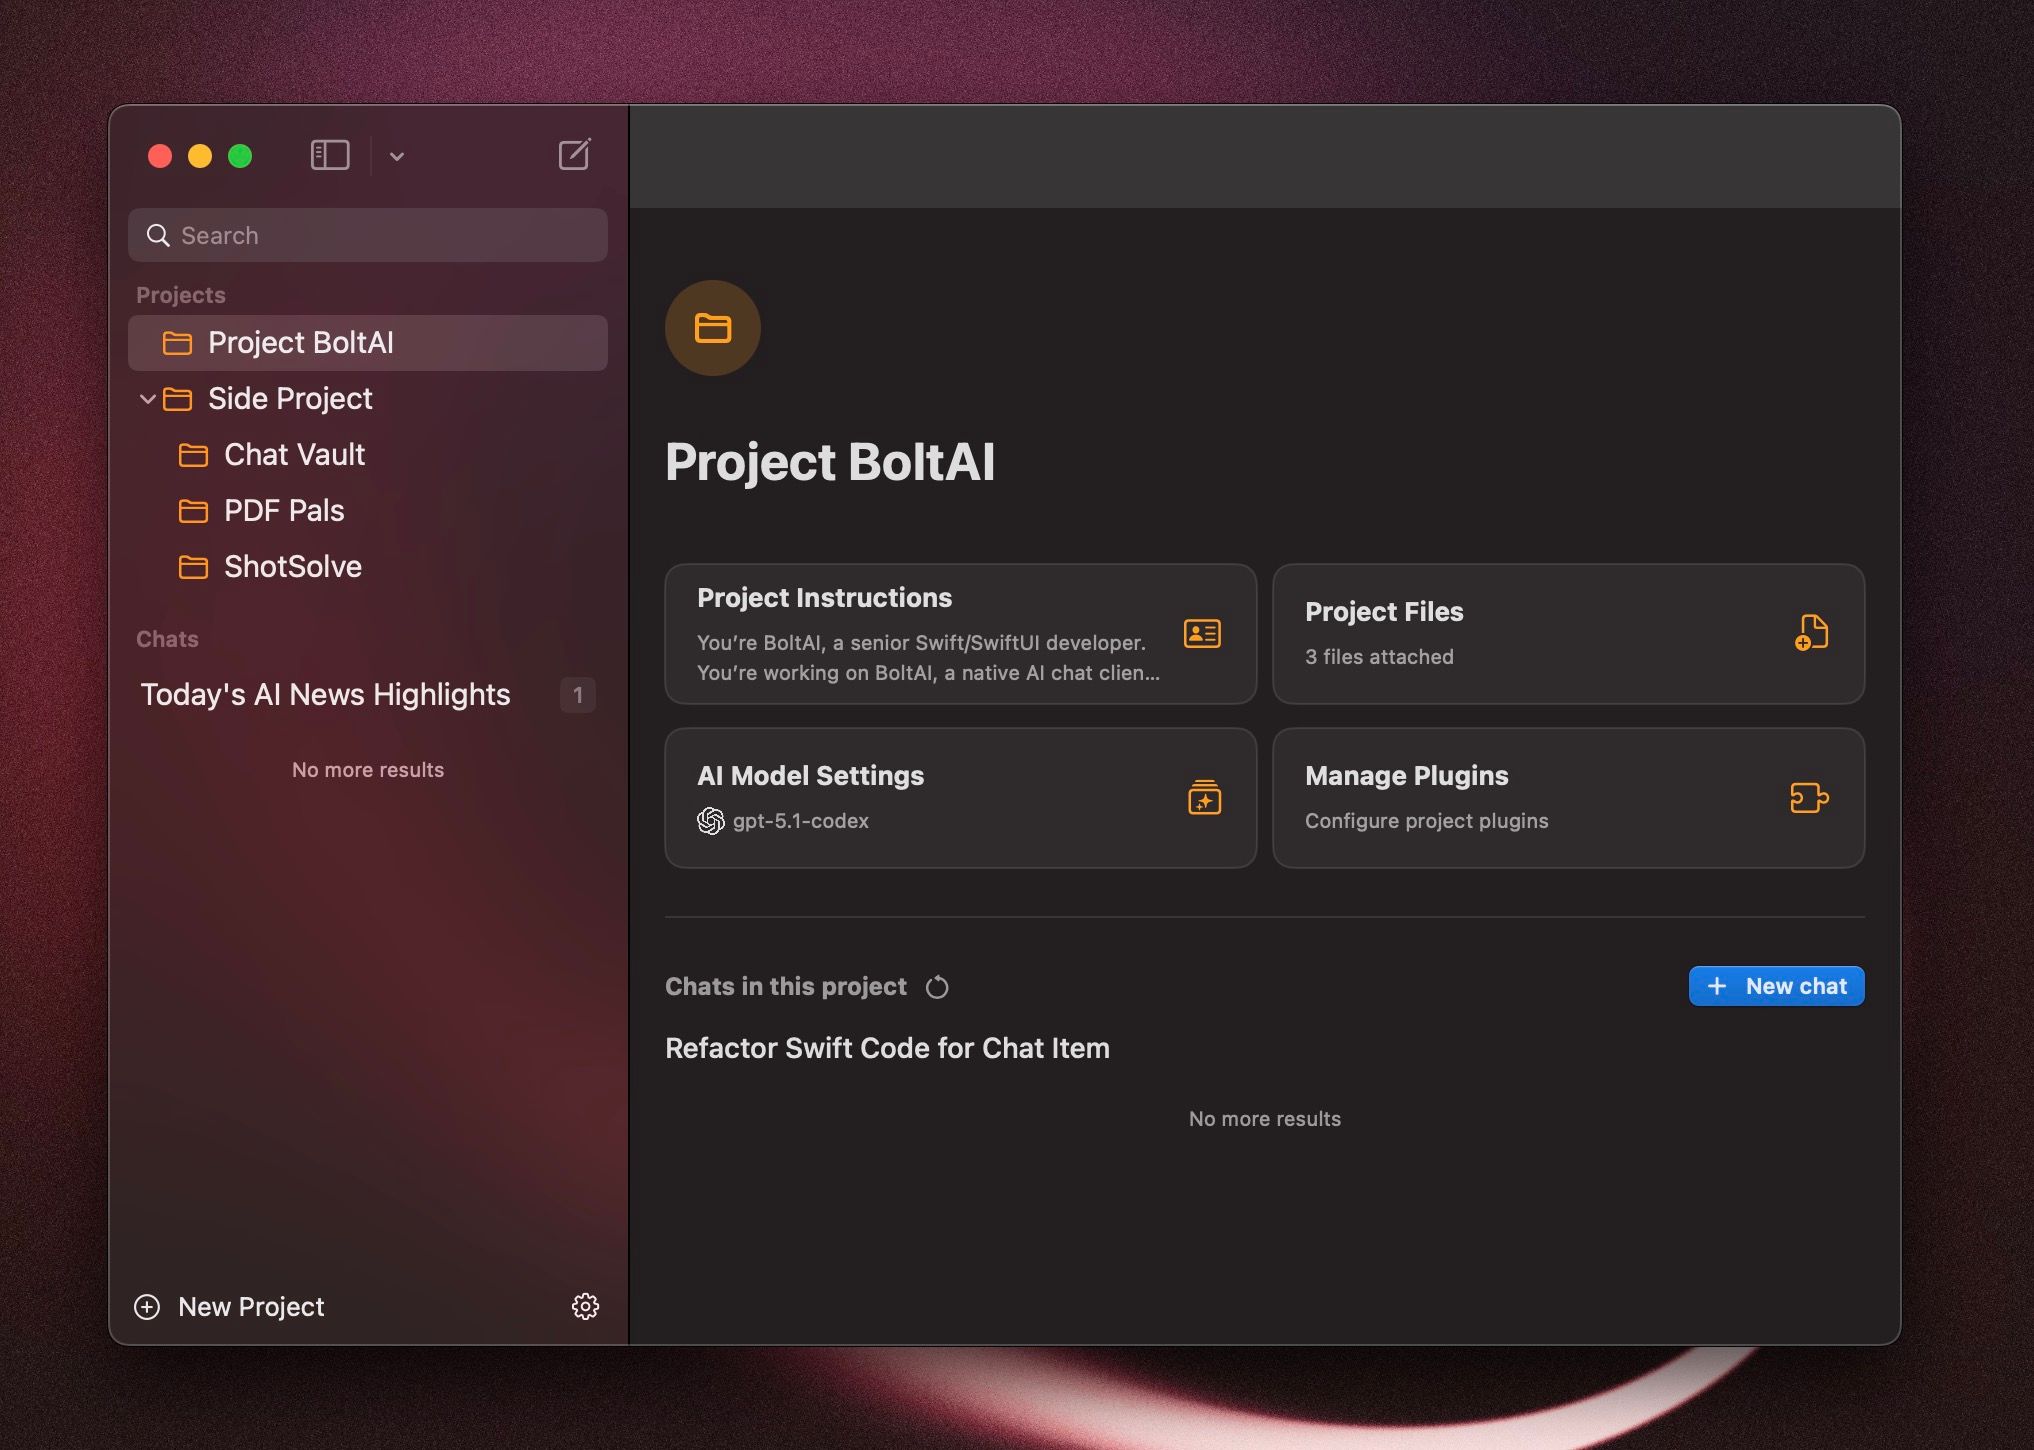Select the ShotSolve project folder

coord(292,567)
